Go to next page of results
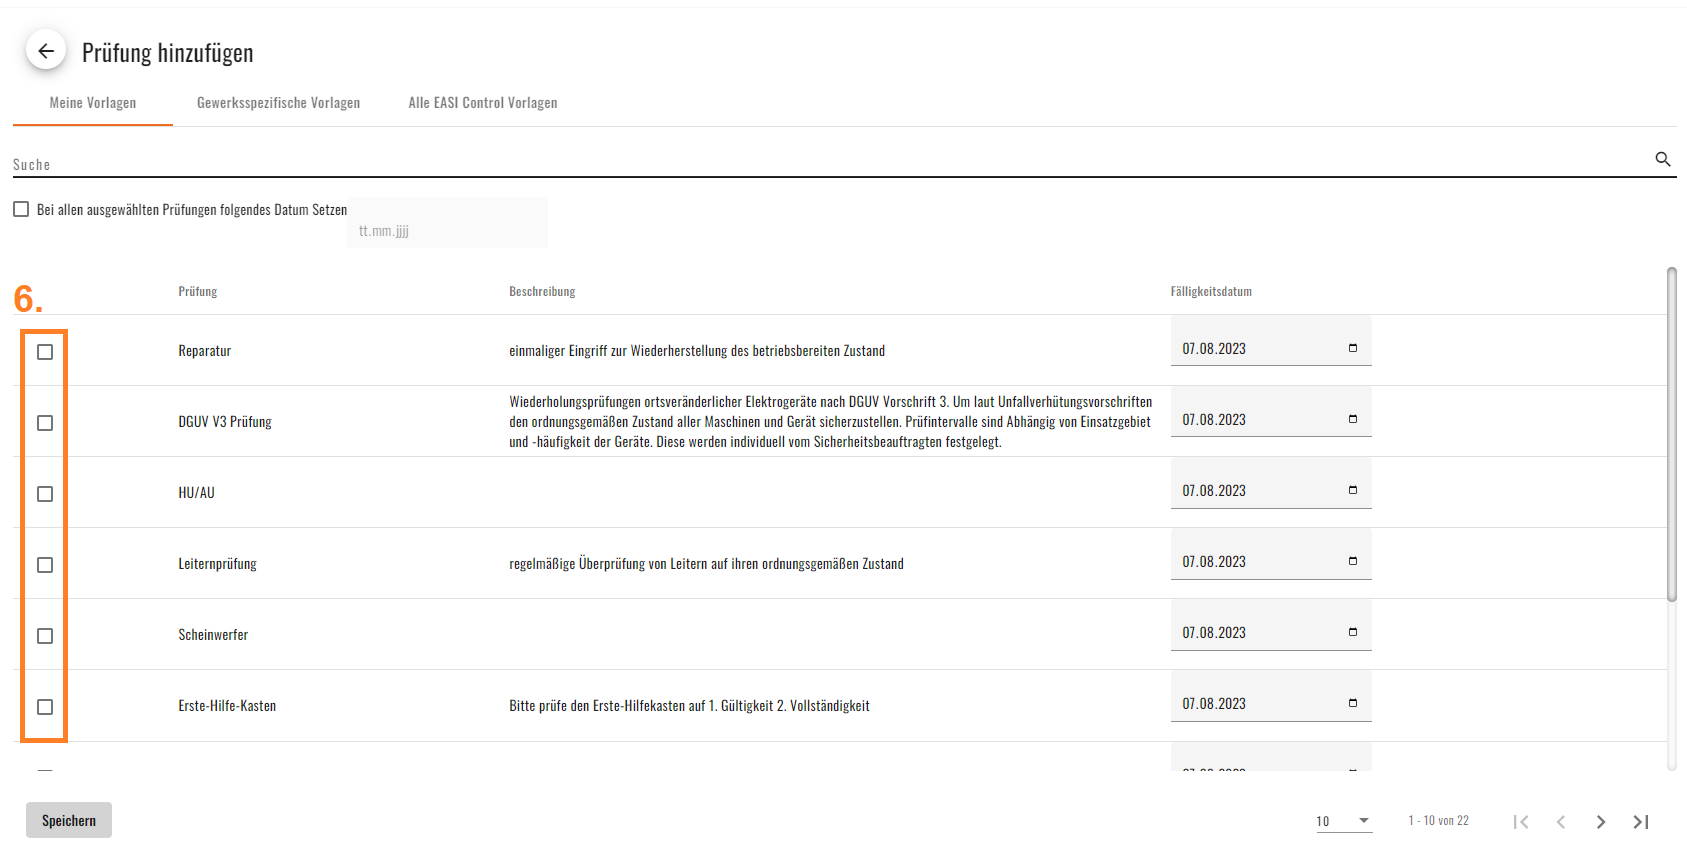The height and width of the screenshot is (846, 1687). [x=1601, y=822]
